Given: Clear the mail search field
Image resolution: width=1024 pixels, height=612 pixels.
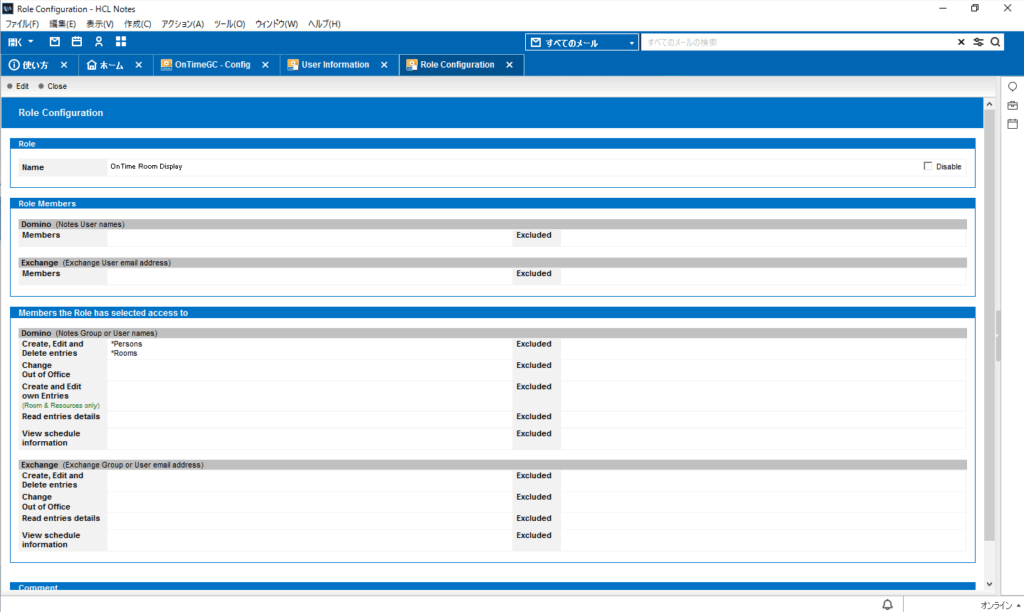Looking at the screenshot, I should pyautogui.click(x=961, y=43).
